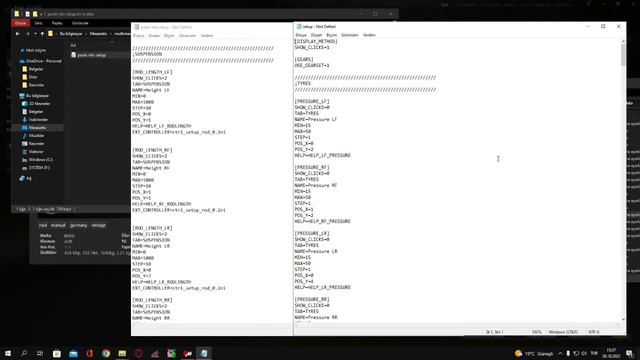640x360 pixels.
Task: Open Görünüm menu in the front setup Notepad
Action: point(349,35)
